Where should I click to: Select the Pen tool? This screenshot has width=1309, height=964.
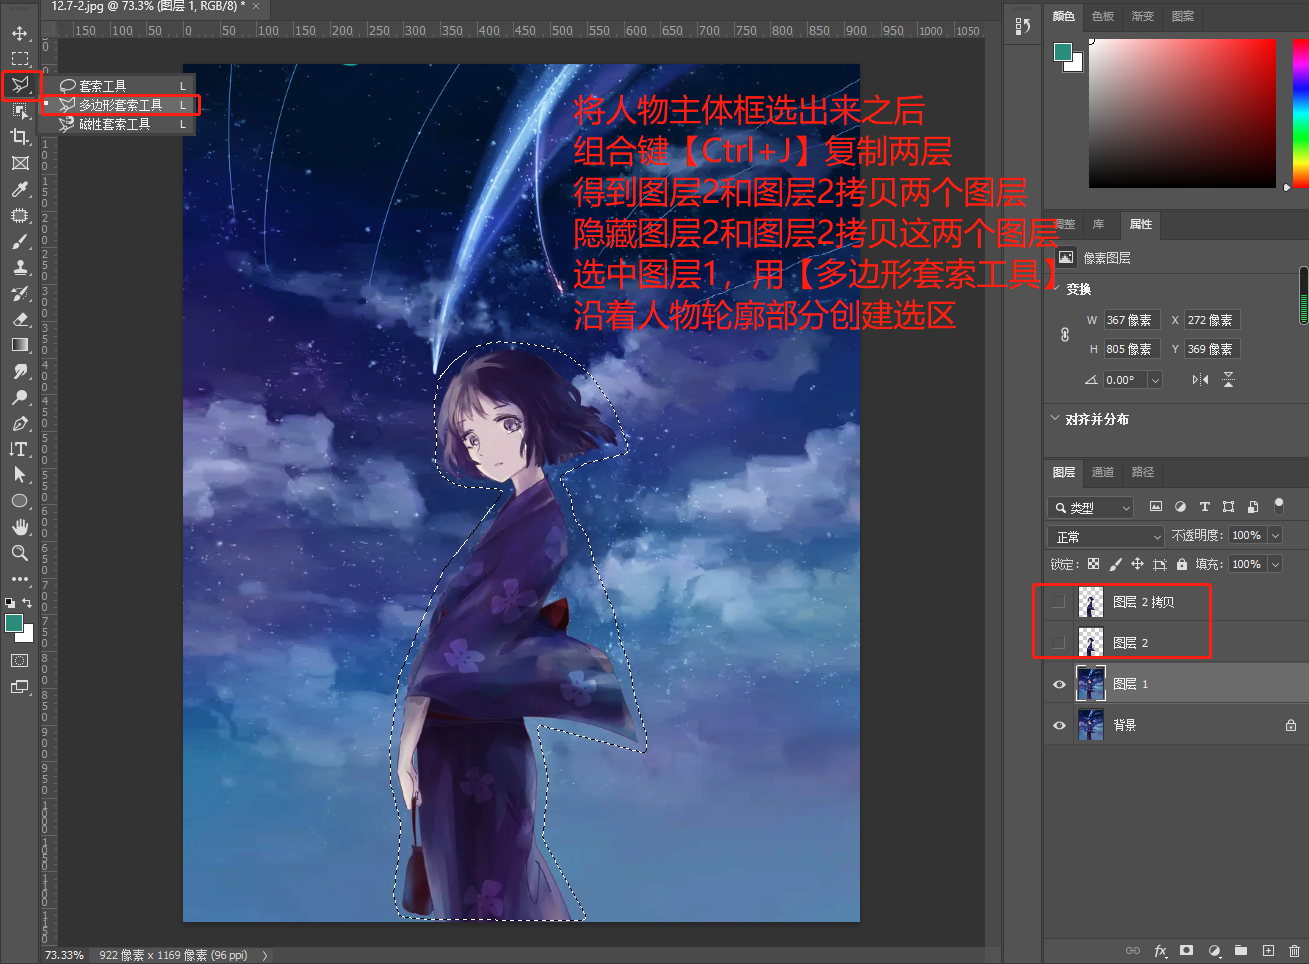(x=19, y=423)
